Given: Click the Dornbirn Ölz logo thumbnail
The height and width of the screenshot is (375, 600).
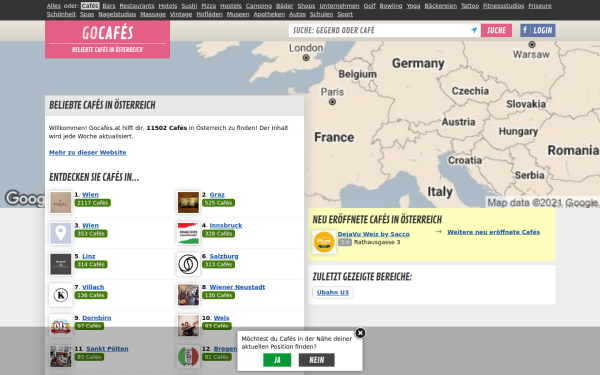Looking at the screenshot, I should [60, 326].
